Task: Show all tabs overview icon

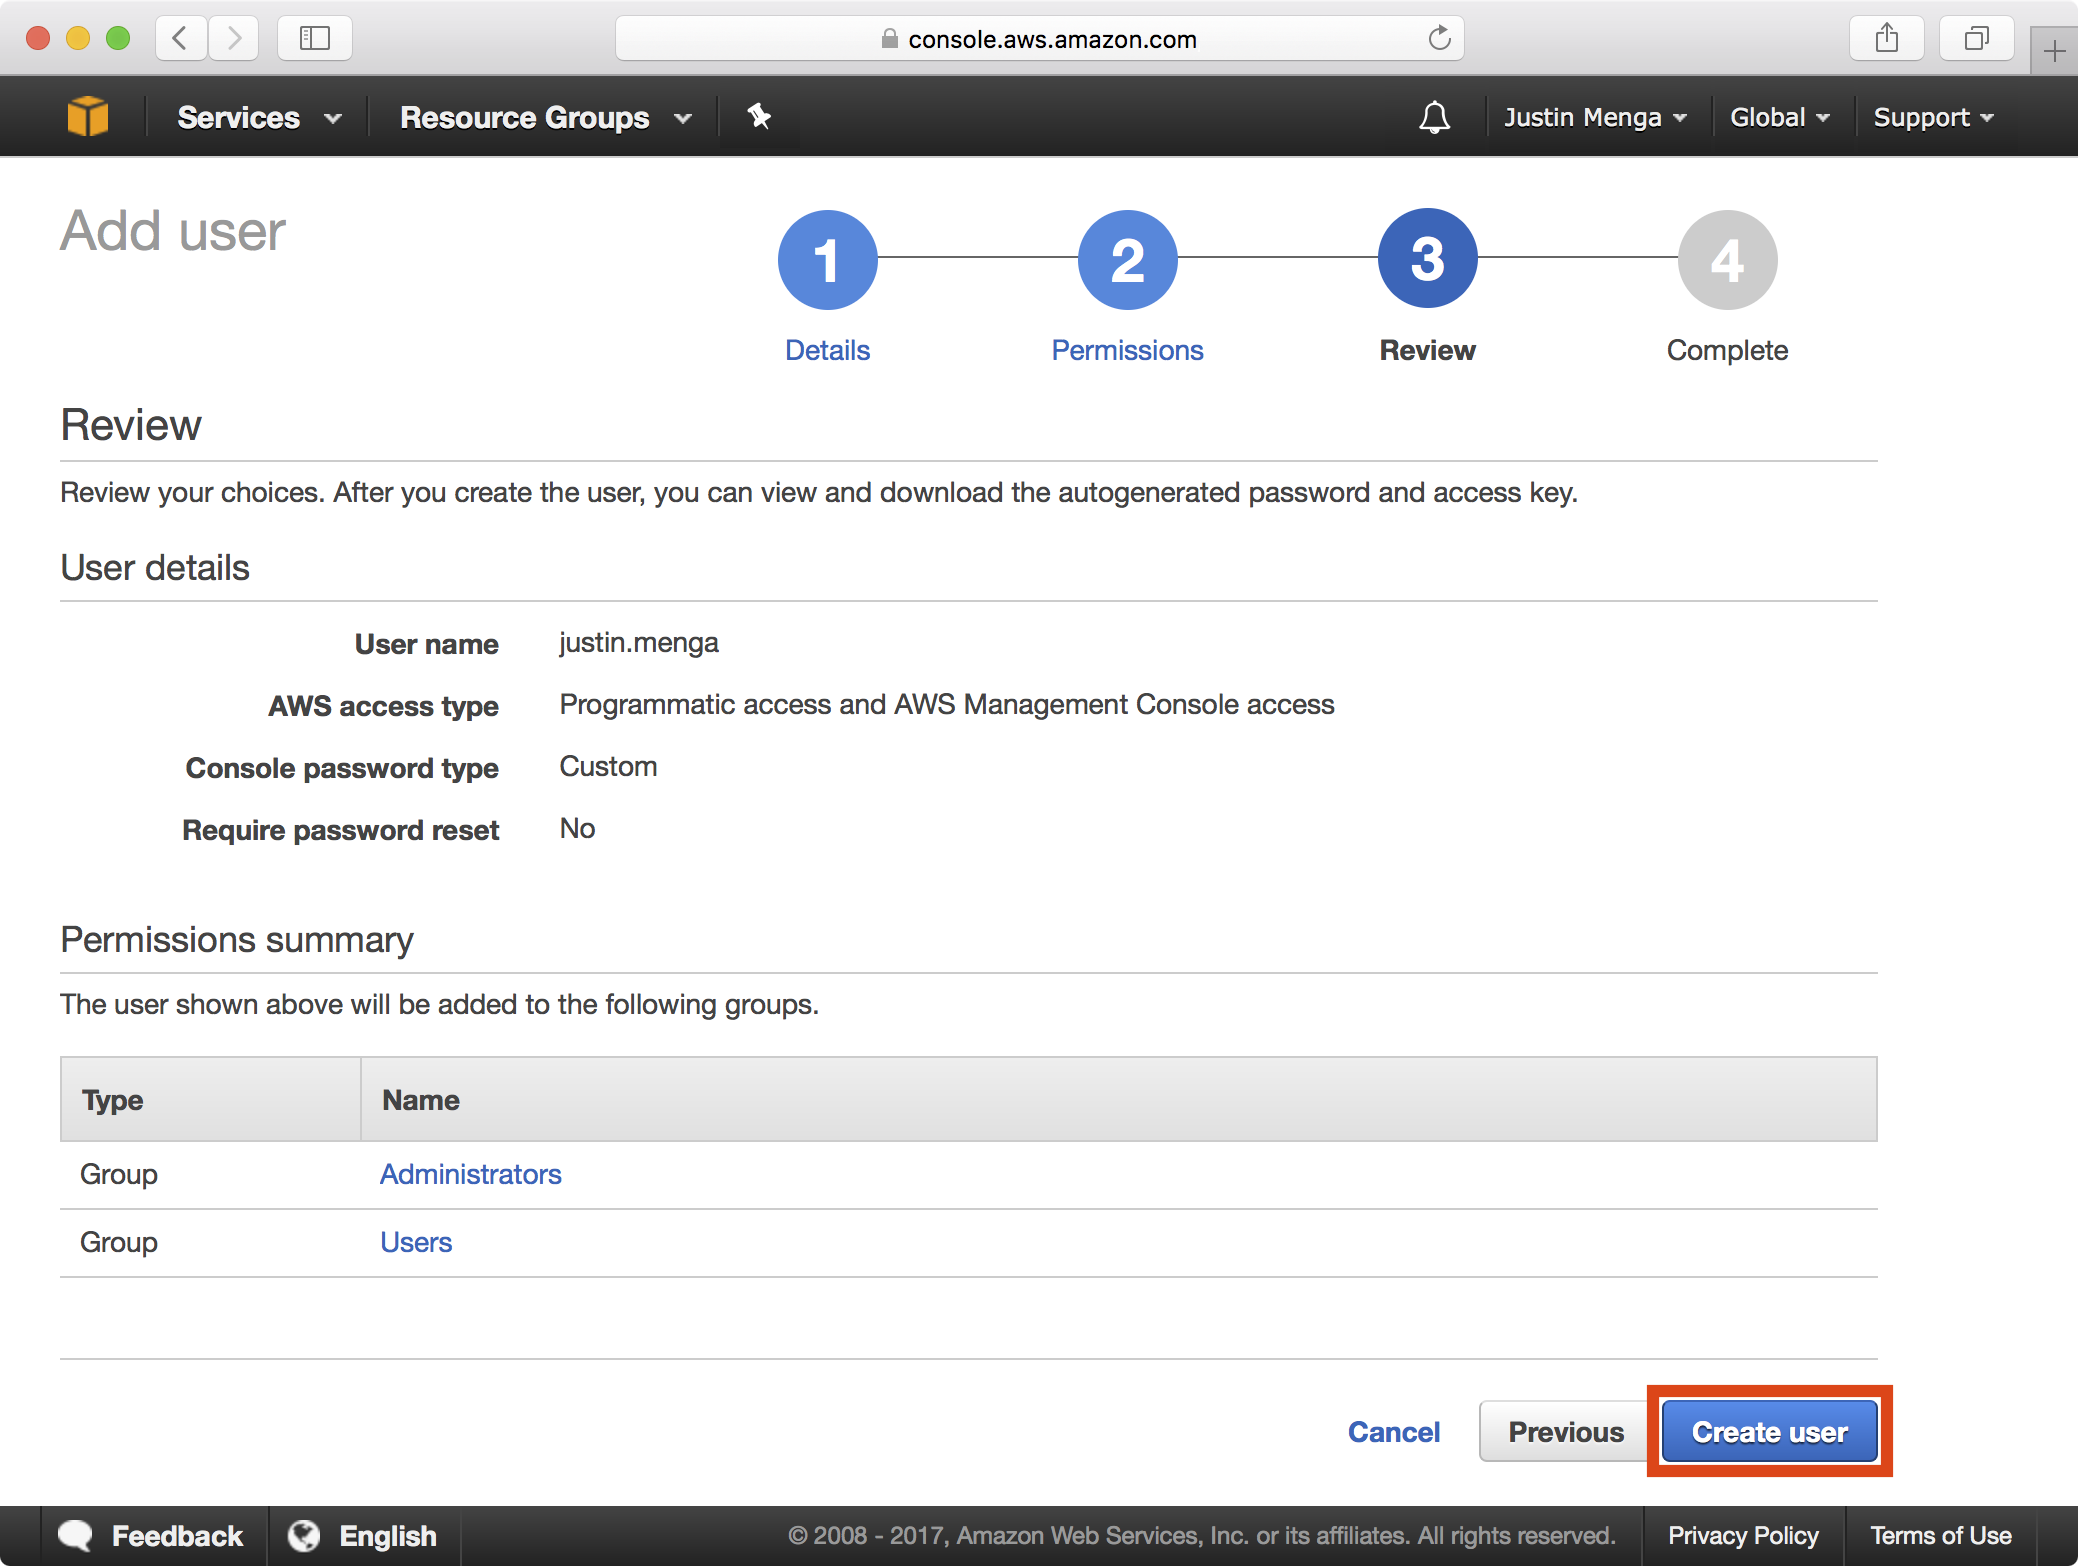Action: tap(1976, 39)
